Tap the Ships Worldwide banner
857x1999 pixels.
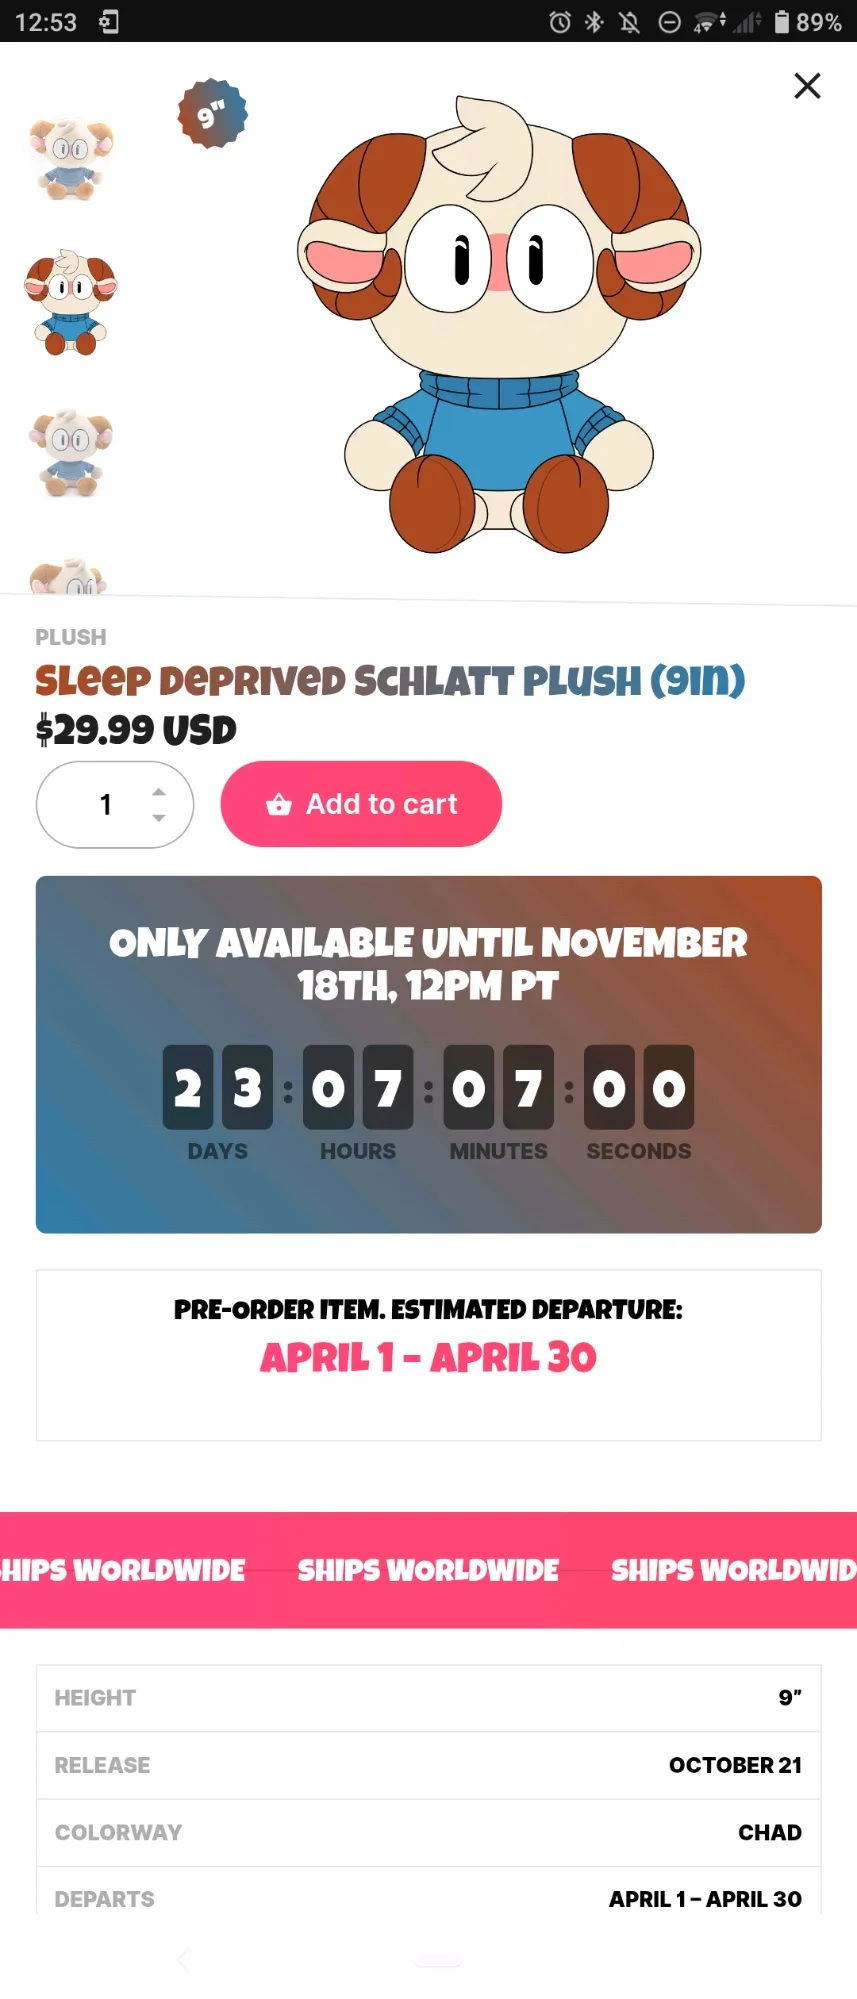428,1570
